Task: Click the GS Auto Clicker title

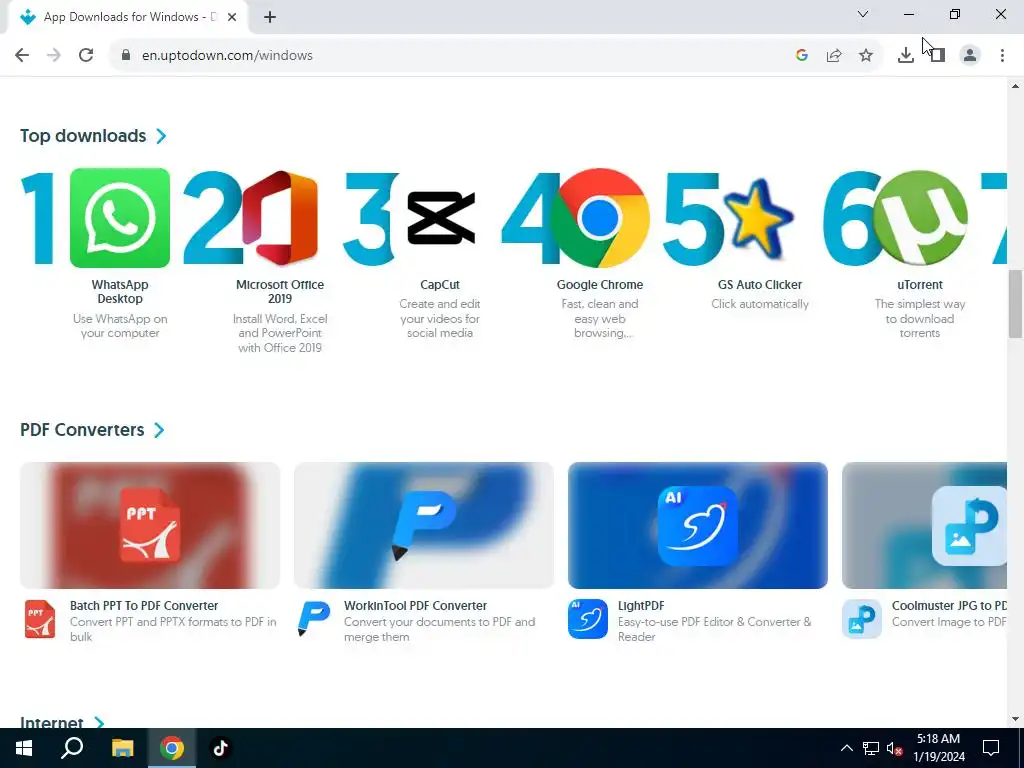Action: click(760, 285)
